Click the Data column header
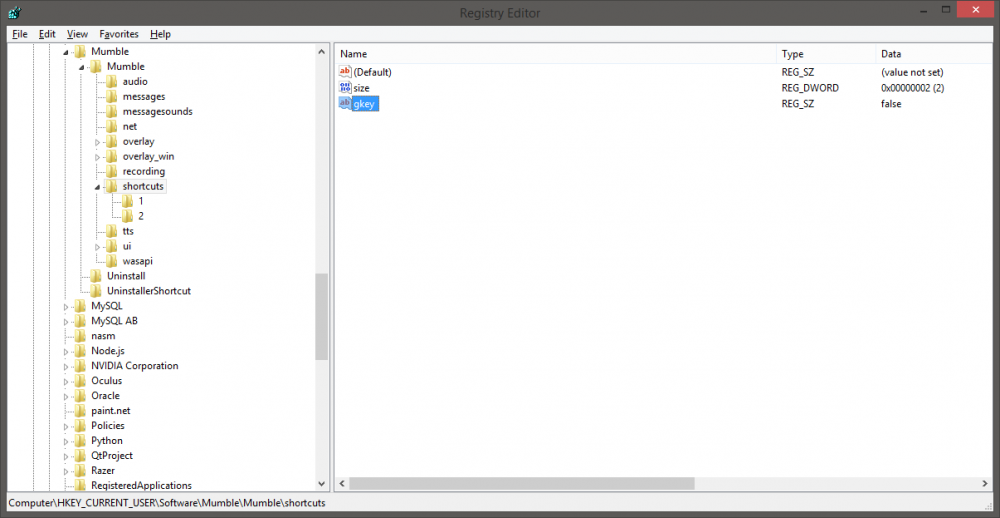This screenshot has width=1000, height=518. pos(935,54)
